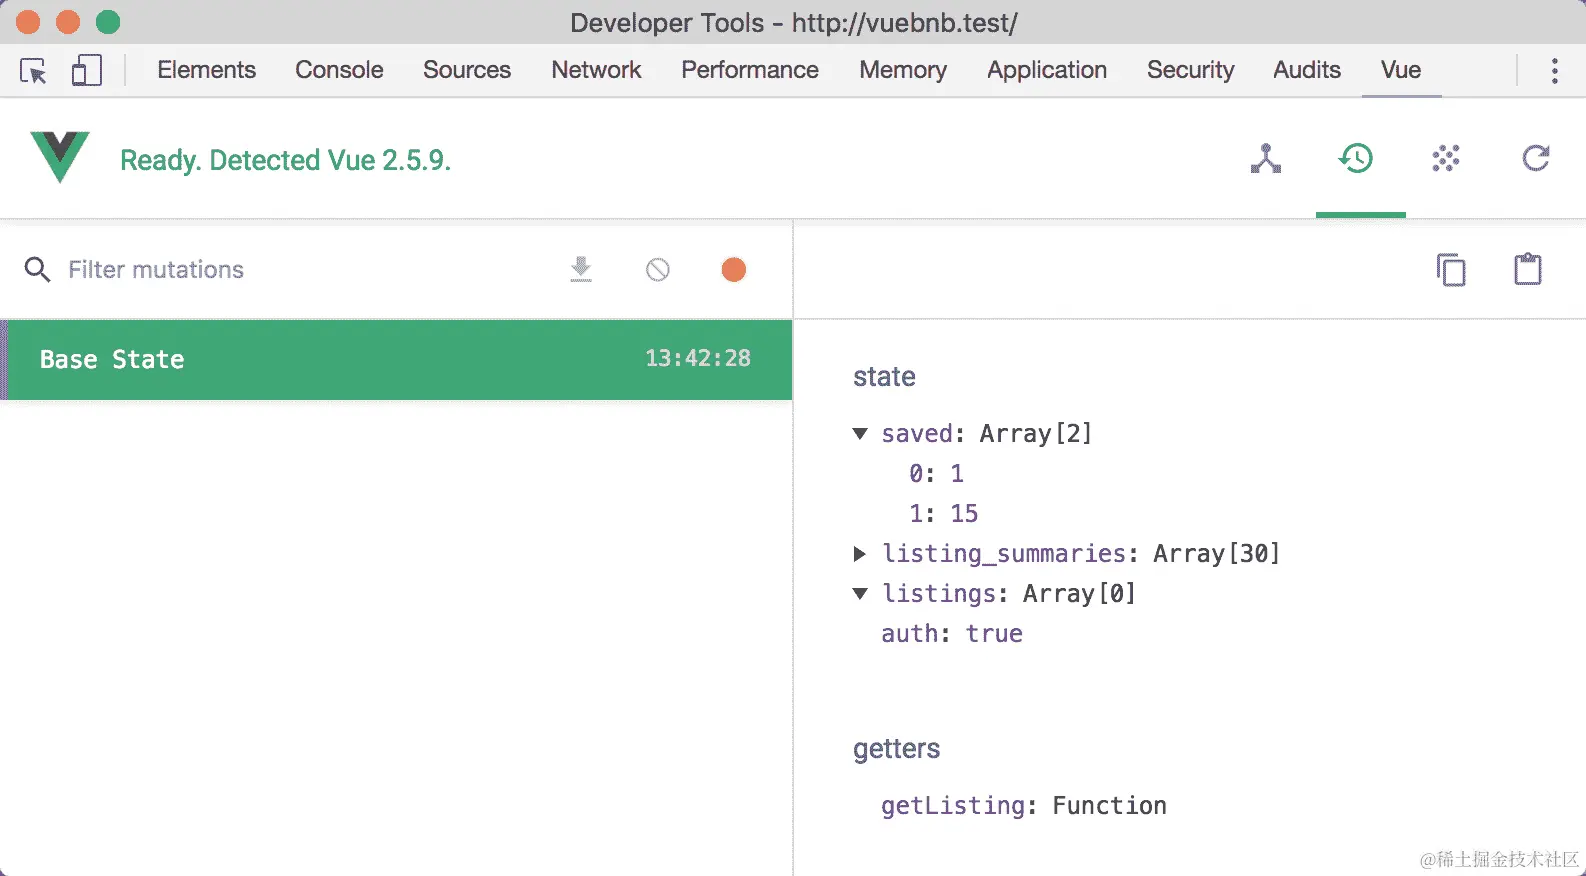Click the Vue logo icon
Screen dimensions: 1586x876
[x=60, y=157]
